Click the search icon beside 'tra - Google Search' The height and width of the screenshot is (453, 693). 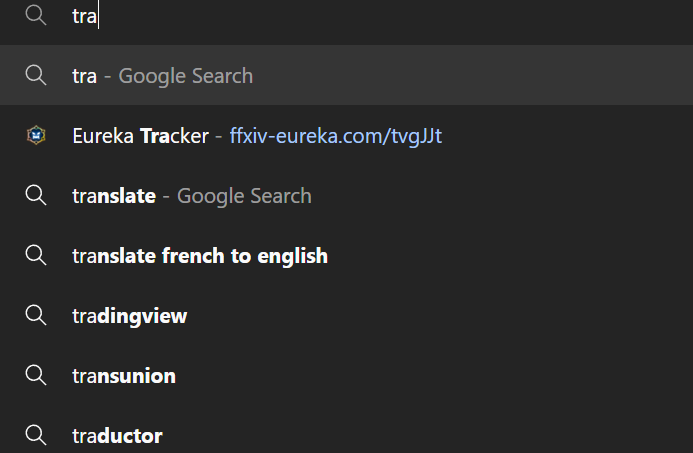(36, 75)
